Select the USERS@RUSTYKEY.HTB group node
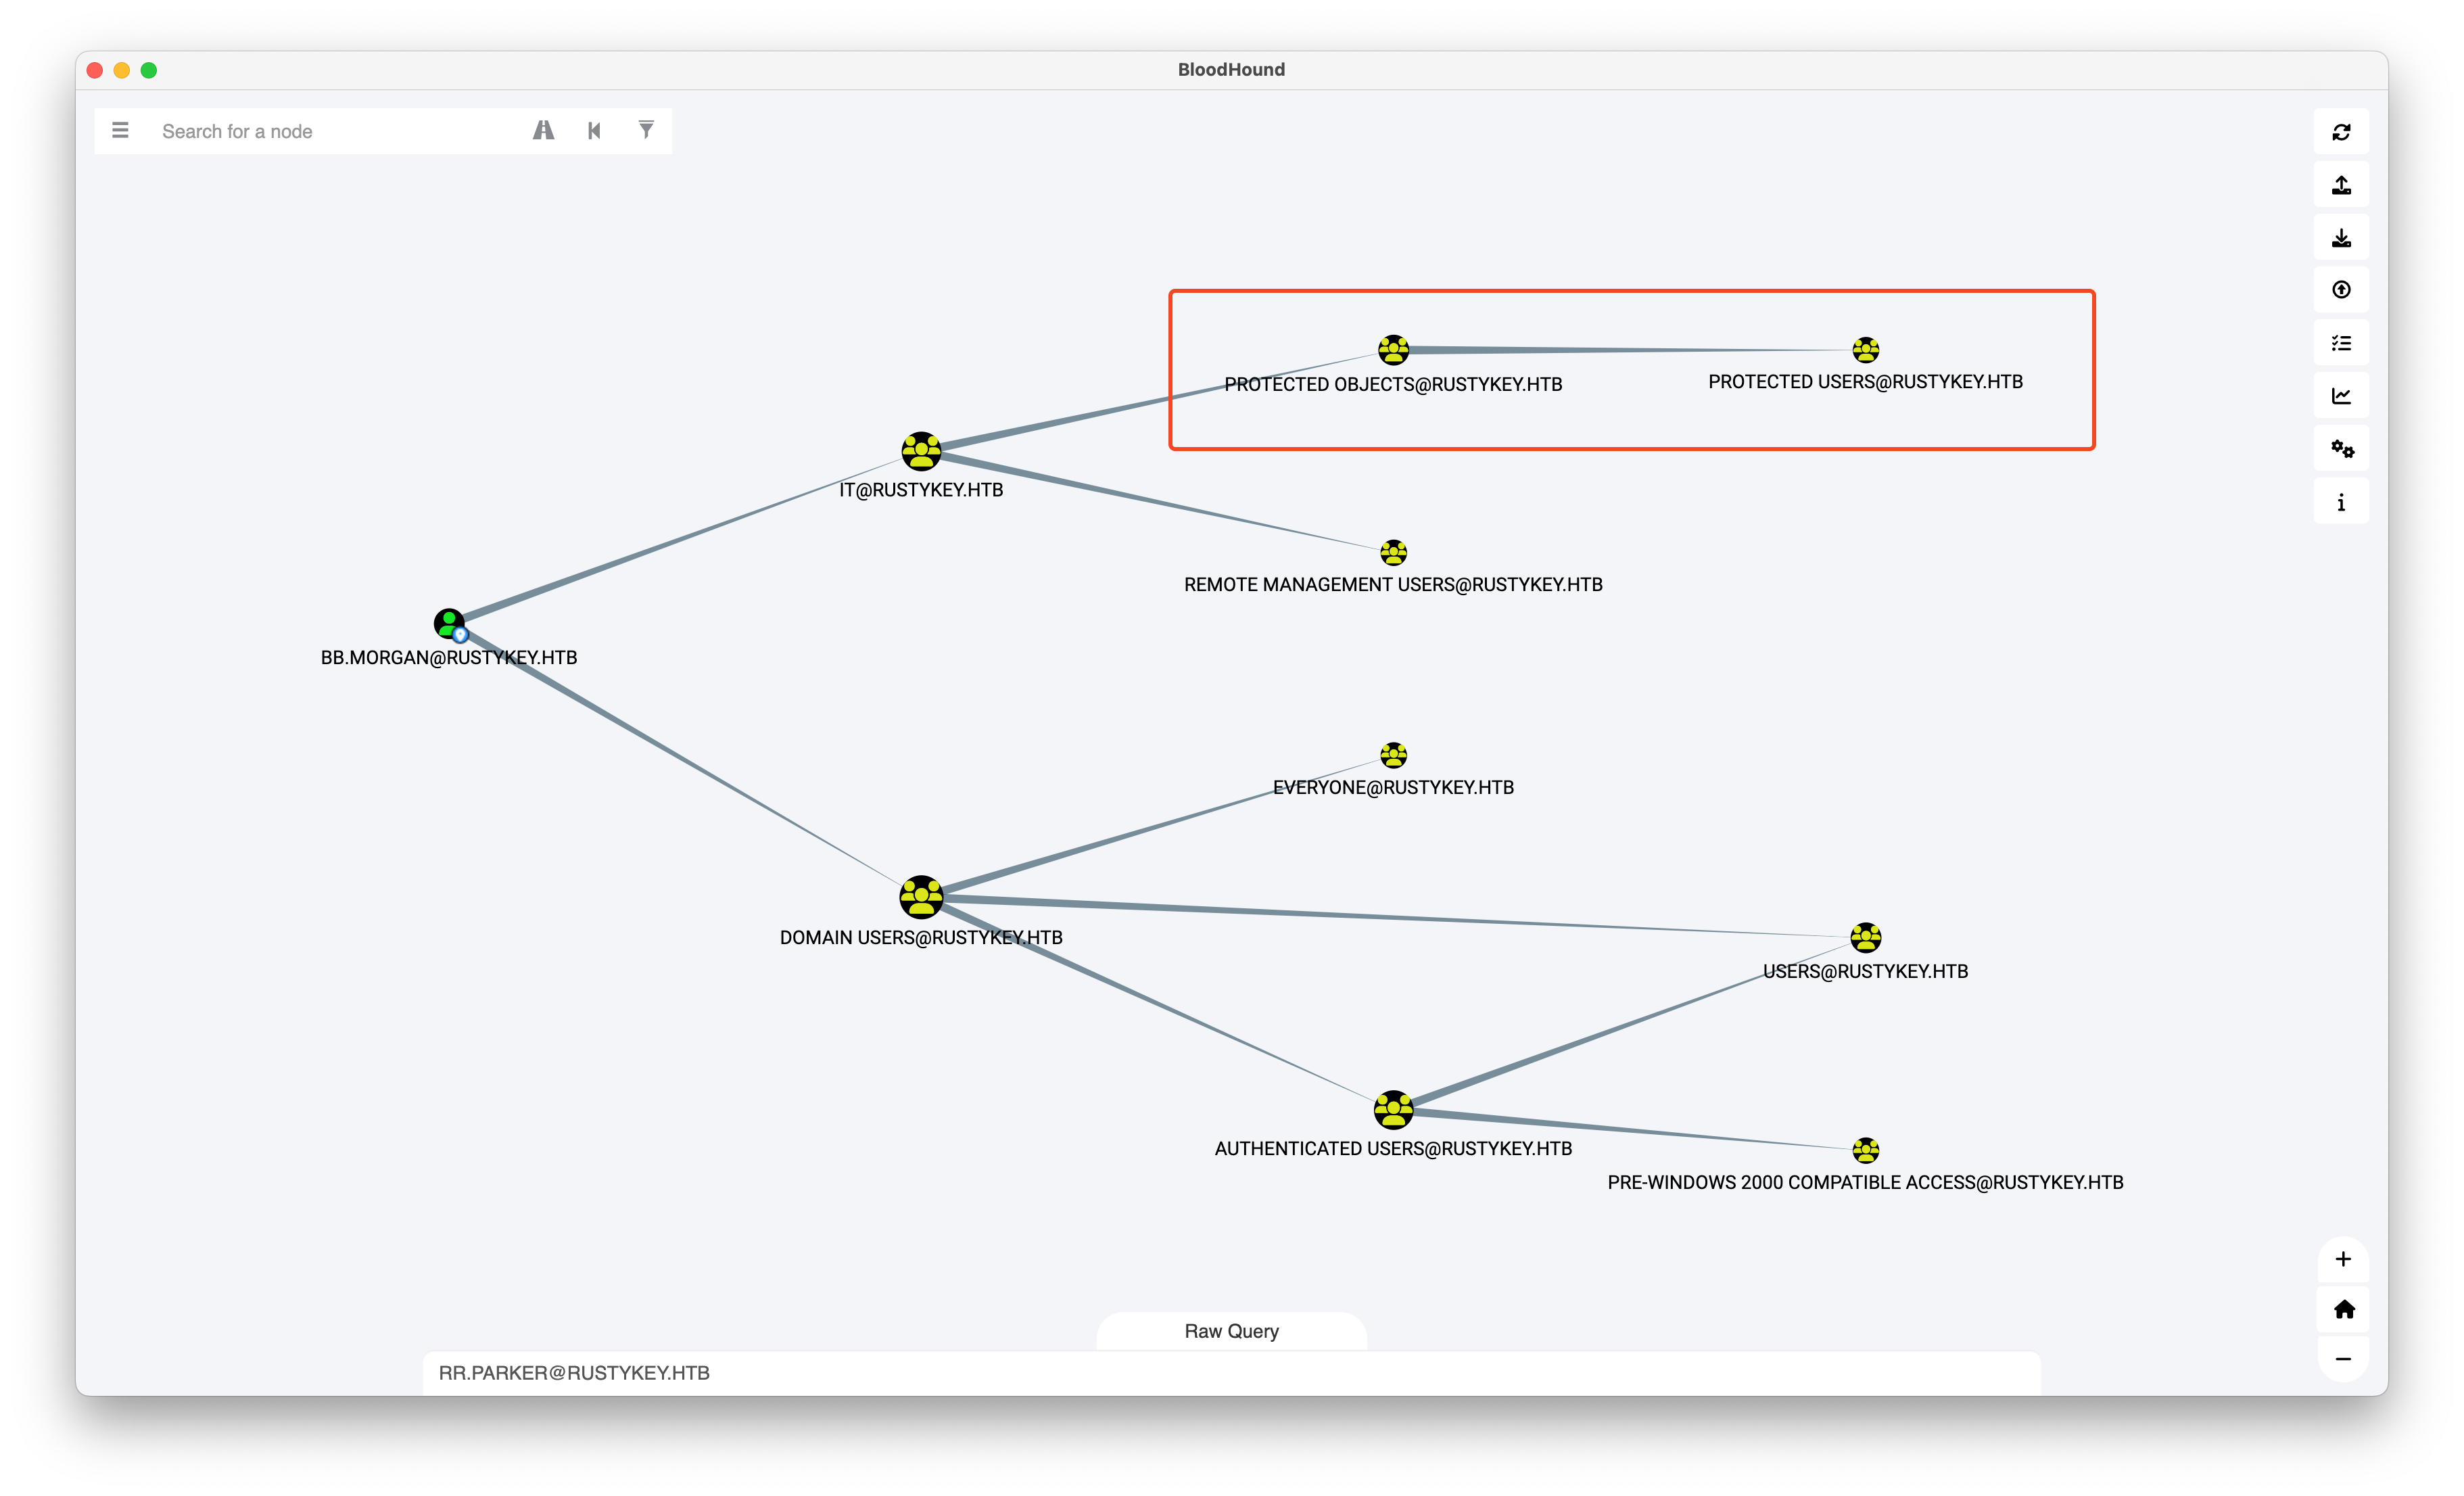The height and width of the screenshot is (1496, 2464). pos(1865,937)
